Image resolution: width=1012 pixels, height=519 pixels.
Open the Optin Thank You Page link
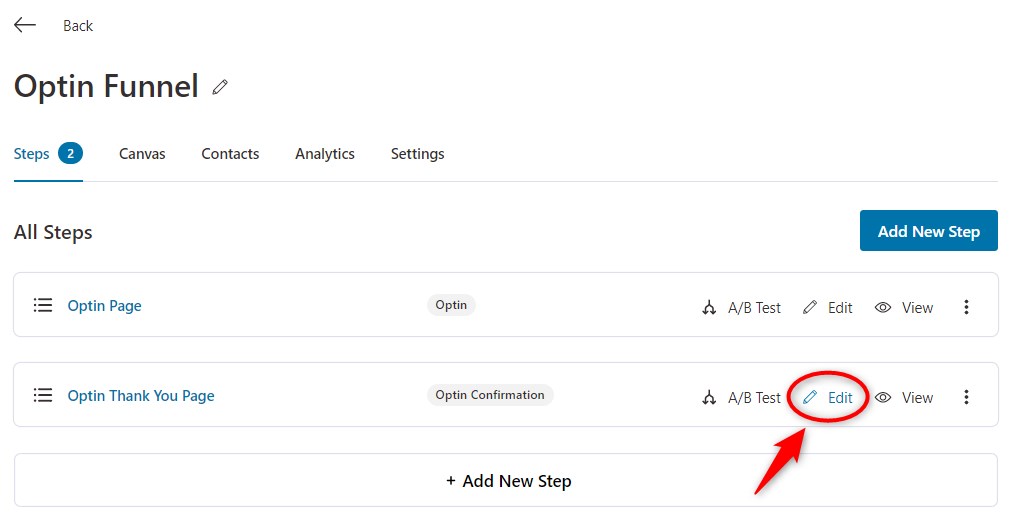tap(141, 396)
